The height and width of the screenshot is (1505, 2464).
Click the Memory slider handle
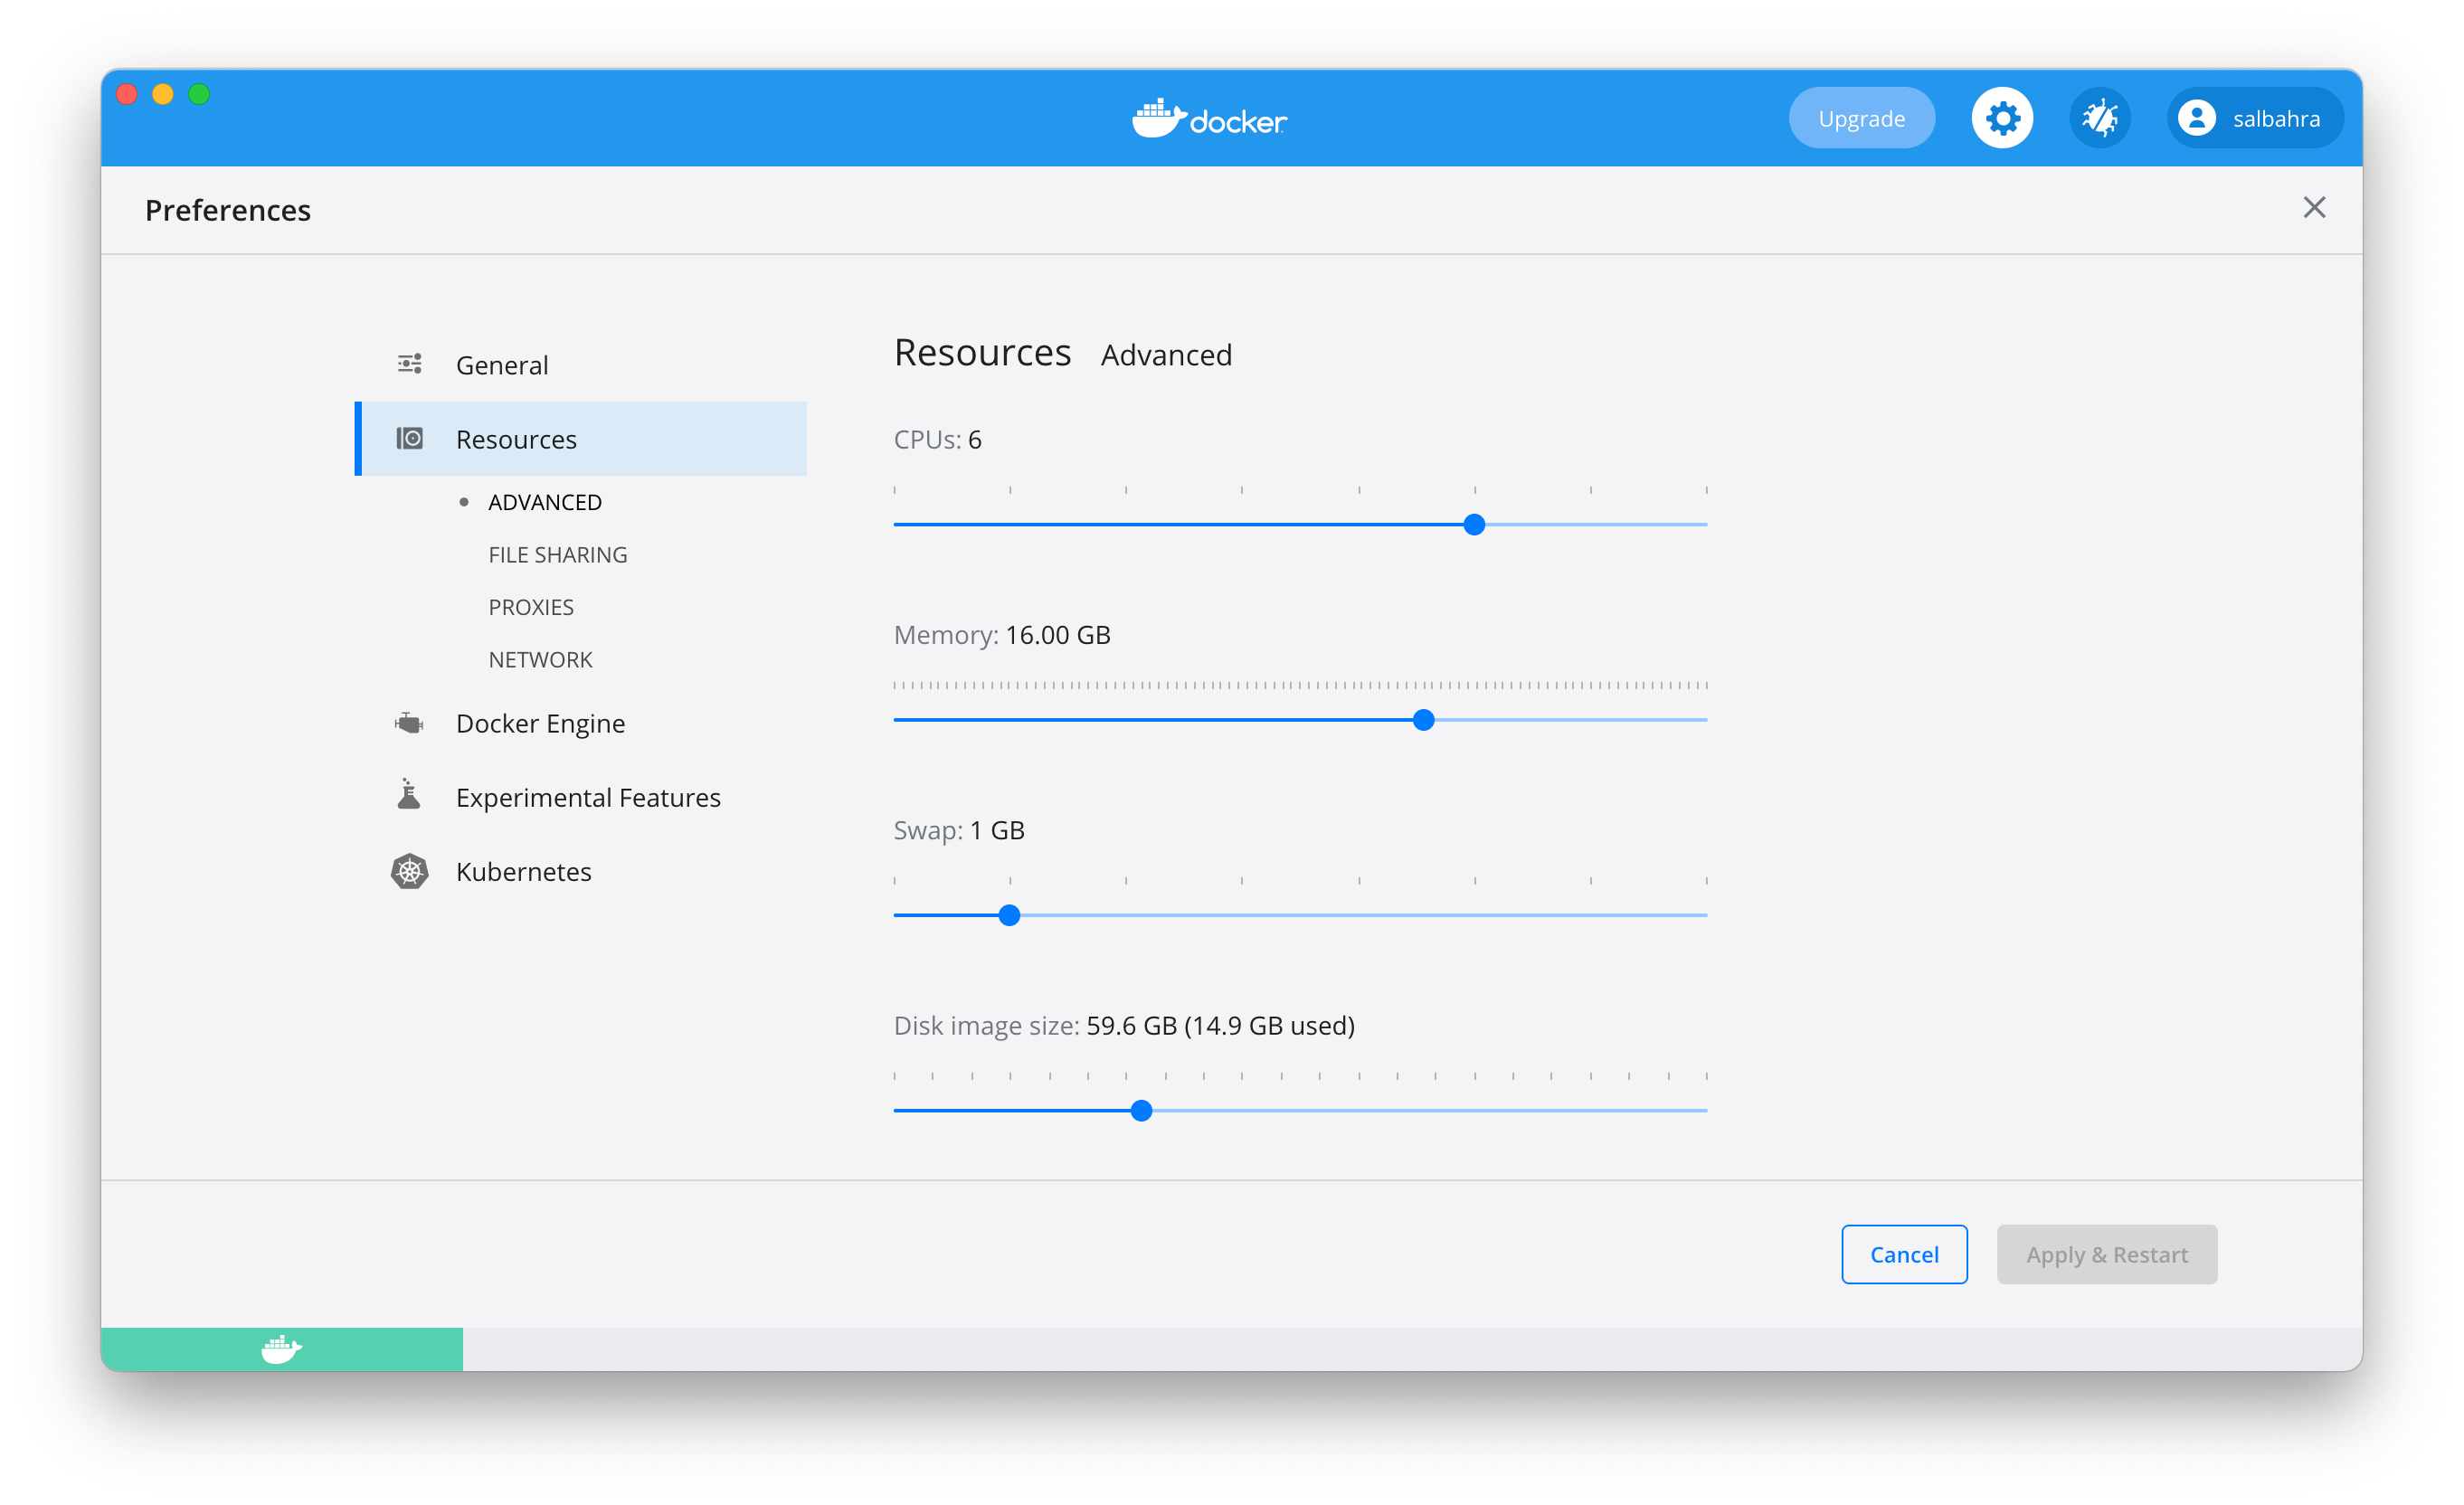click(x=1423, y=720)
